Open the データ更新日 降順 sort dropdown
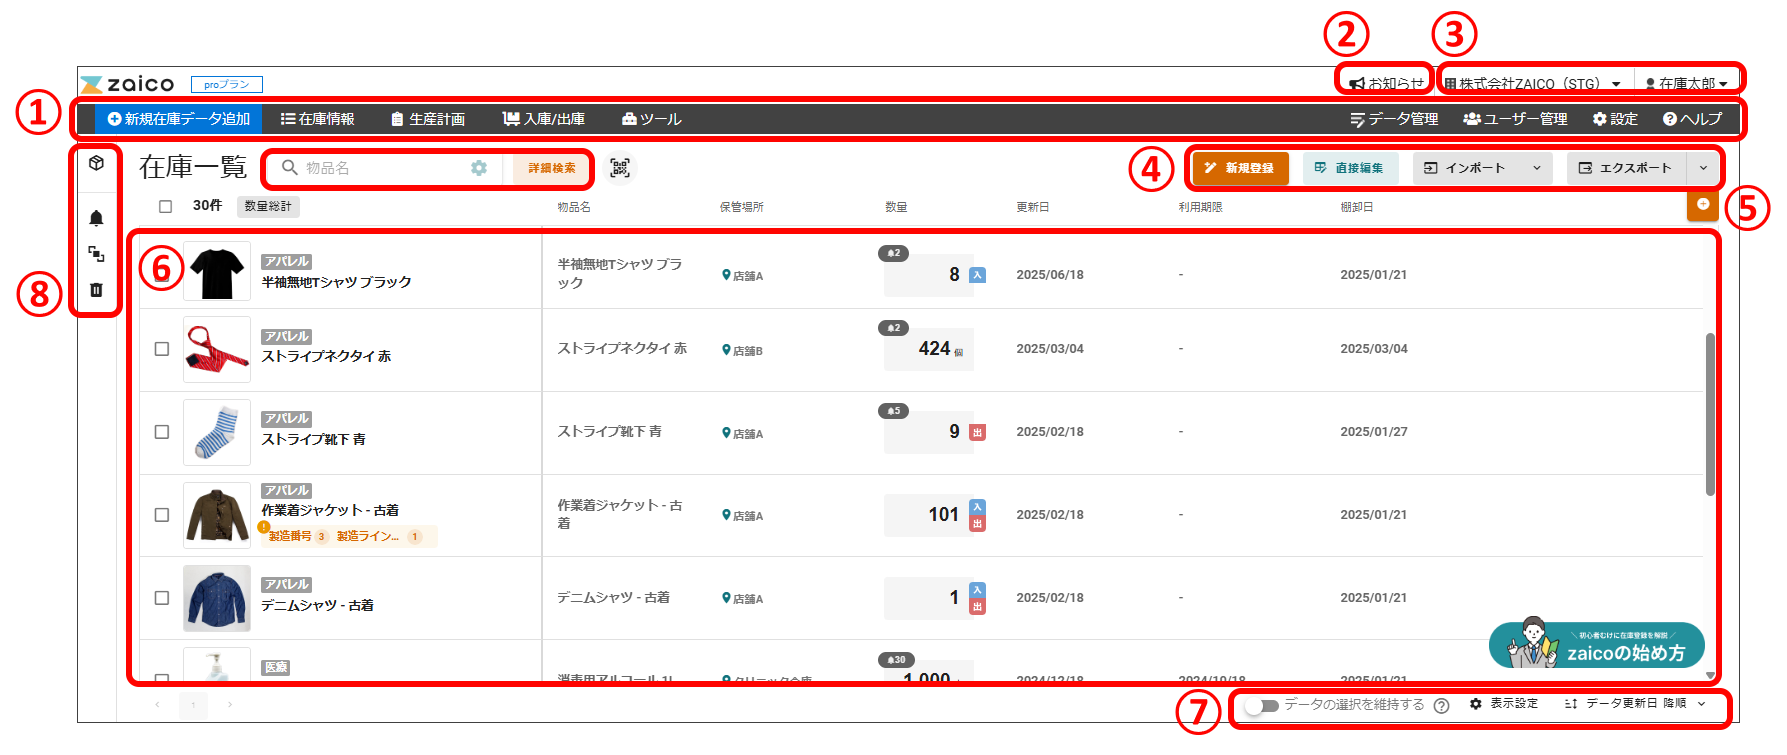Viewport: 1787px width, 755px height. tap(1635, 704)
